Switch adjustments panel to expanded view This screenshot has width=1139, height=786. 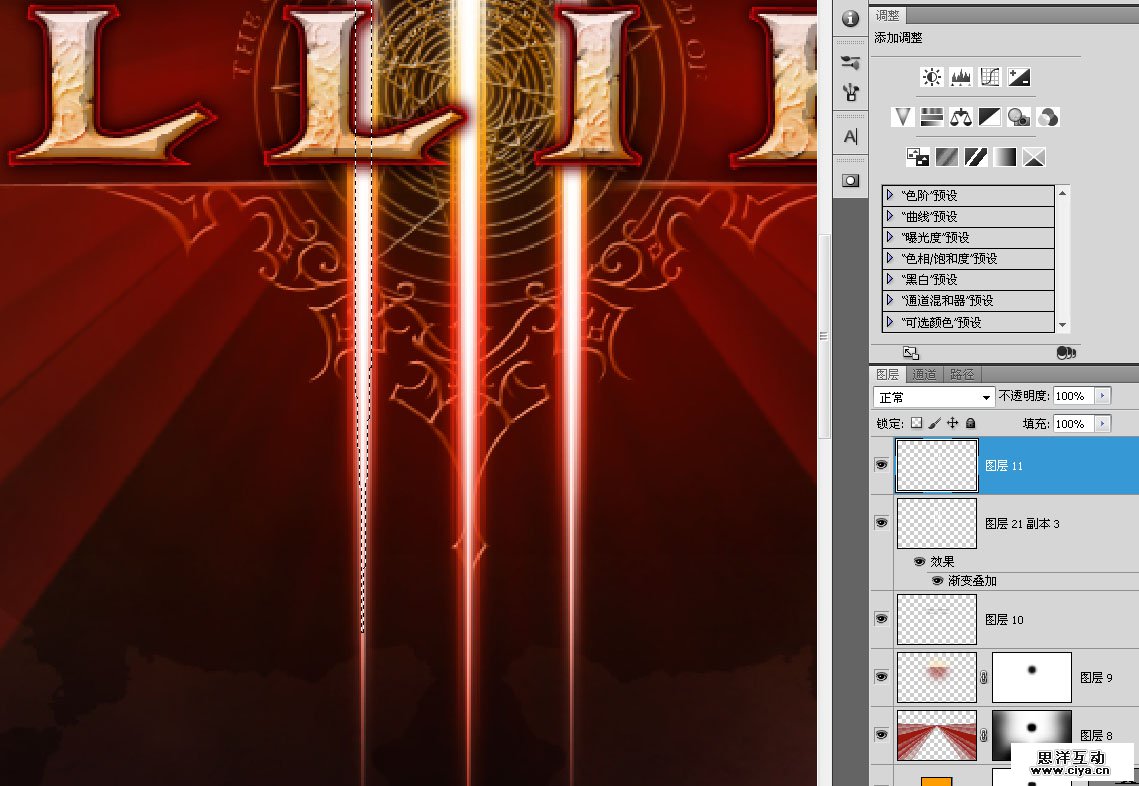click(x=911, y=353)
